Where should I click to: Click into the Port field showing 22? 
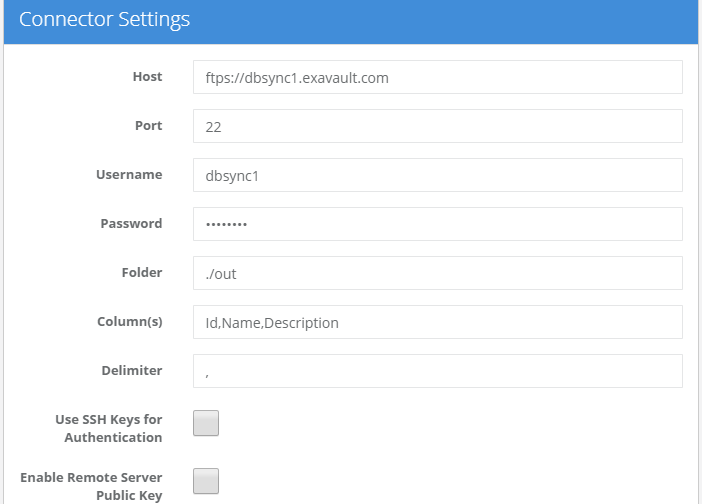click(437, 126)
